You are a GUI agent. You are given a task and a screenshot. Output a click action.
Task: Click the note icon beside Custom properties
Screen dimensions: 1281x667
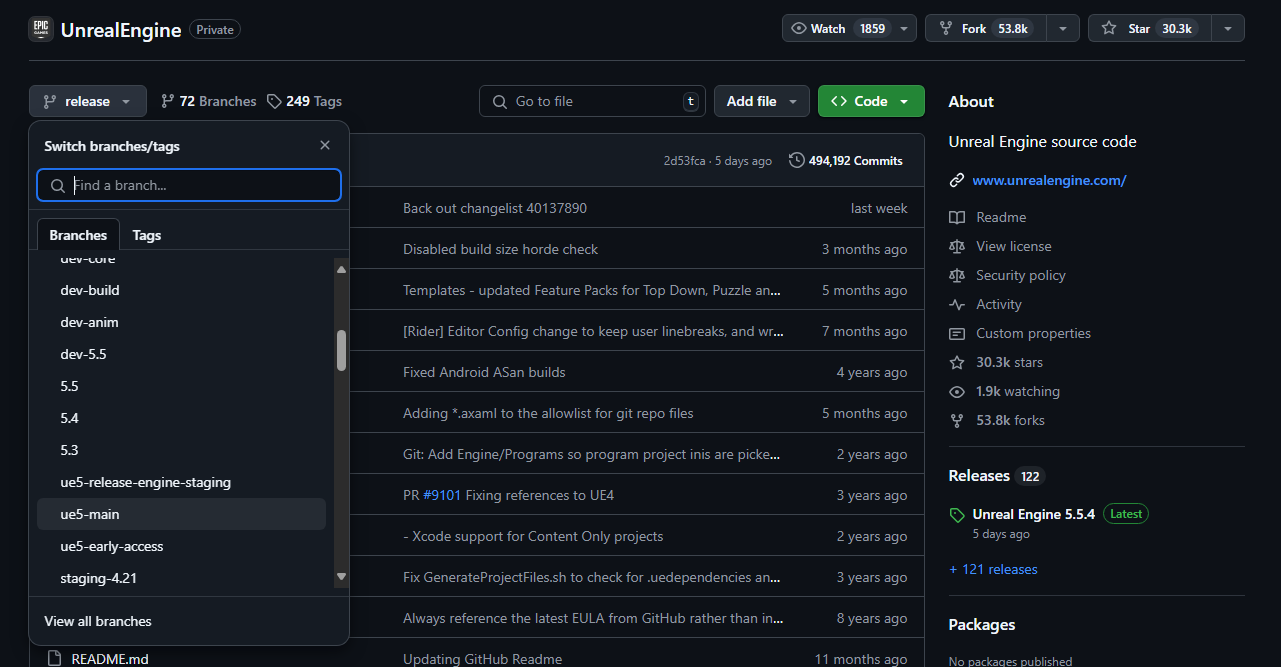(x=957, y=333)
